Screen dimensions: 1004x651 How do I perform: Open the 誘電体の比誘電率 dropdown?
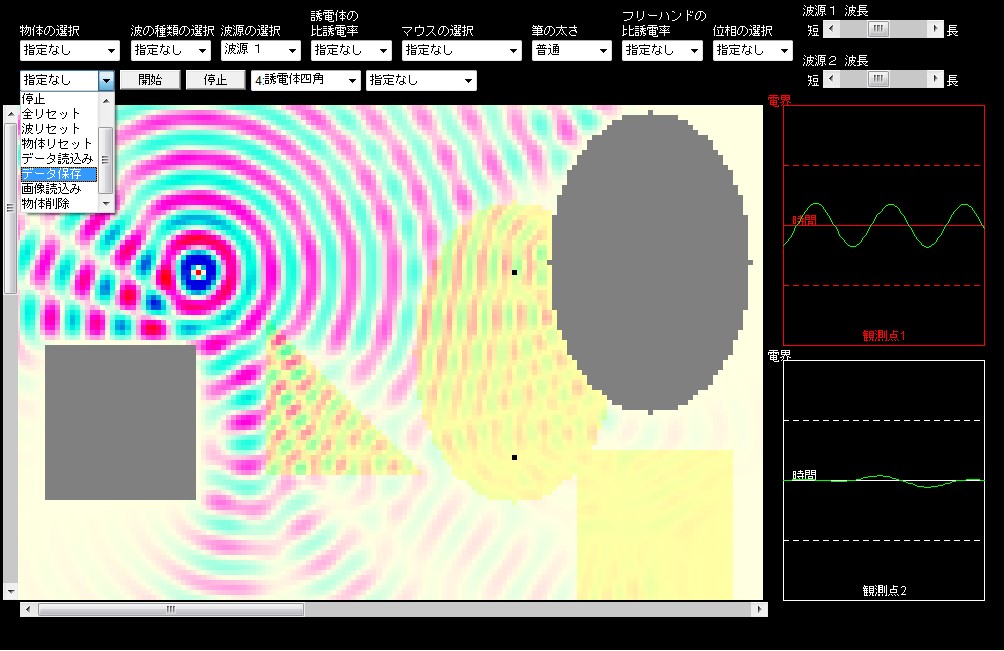click(x=351, y=50)
